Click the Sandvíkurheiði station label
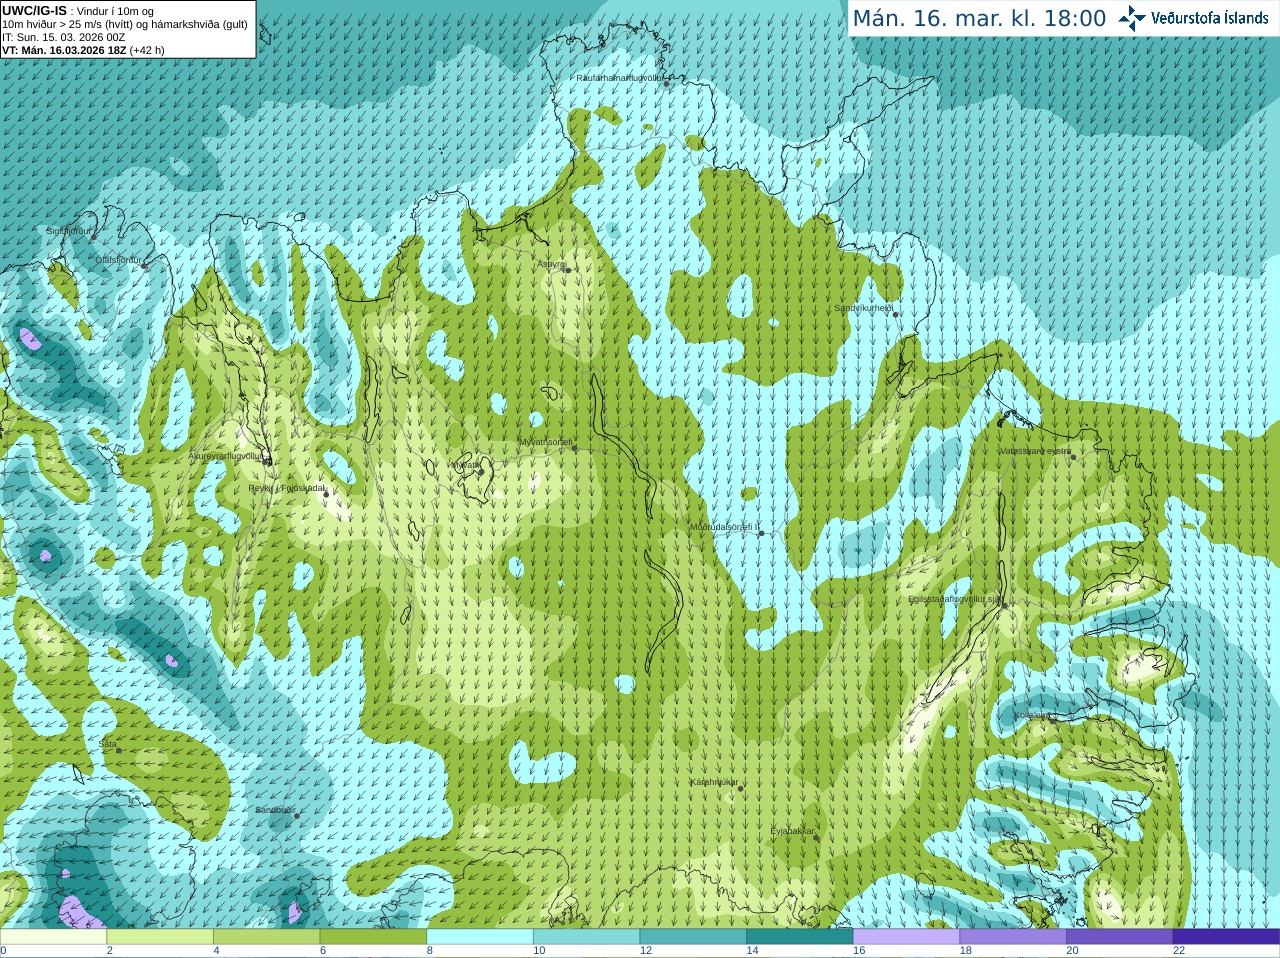Screen dimensions: 1280x958 click(x=864, y=308)
